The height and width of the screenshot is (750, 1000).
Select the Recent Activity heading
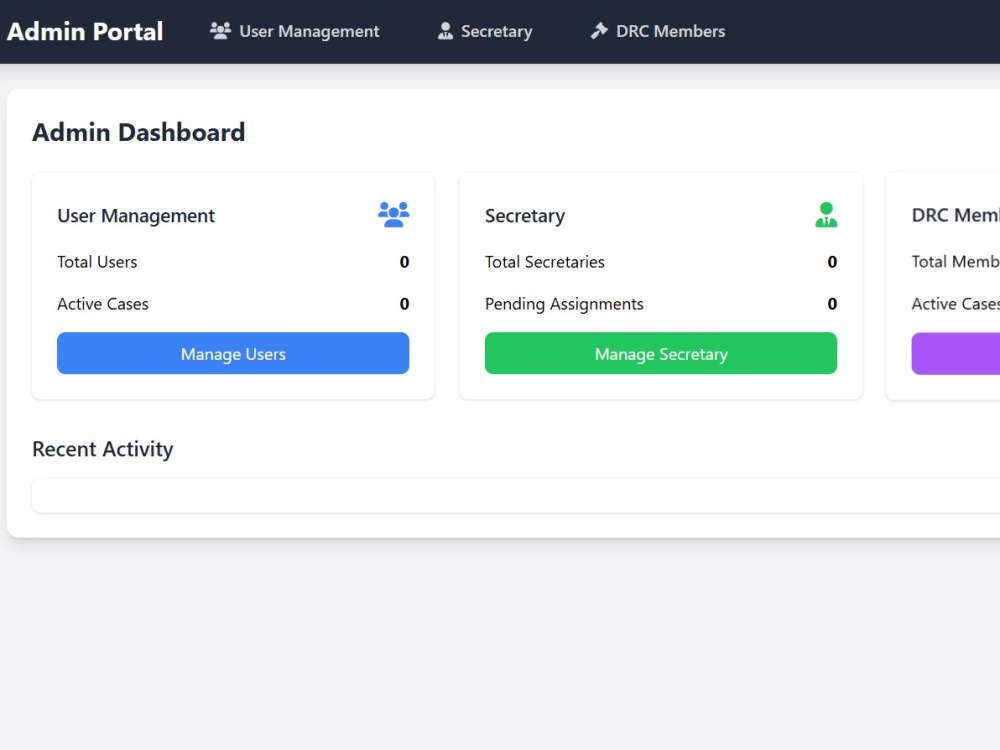click(x=103, y=449)
